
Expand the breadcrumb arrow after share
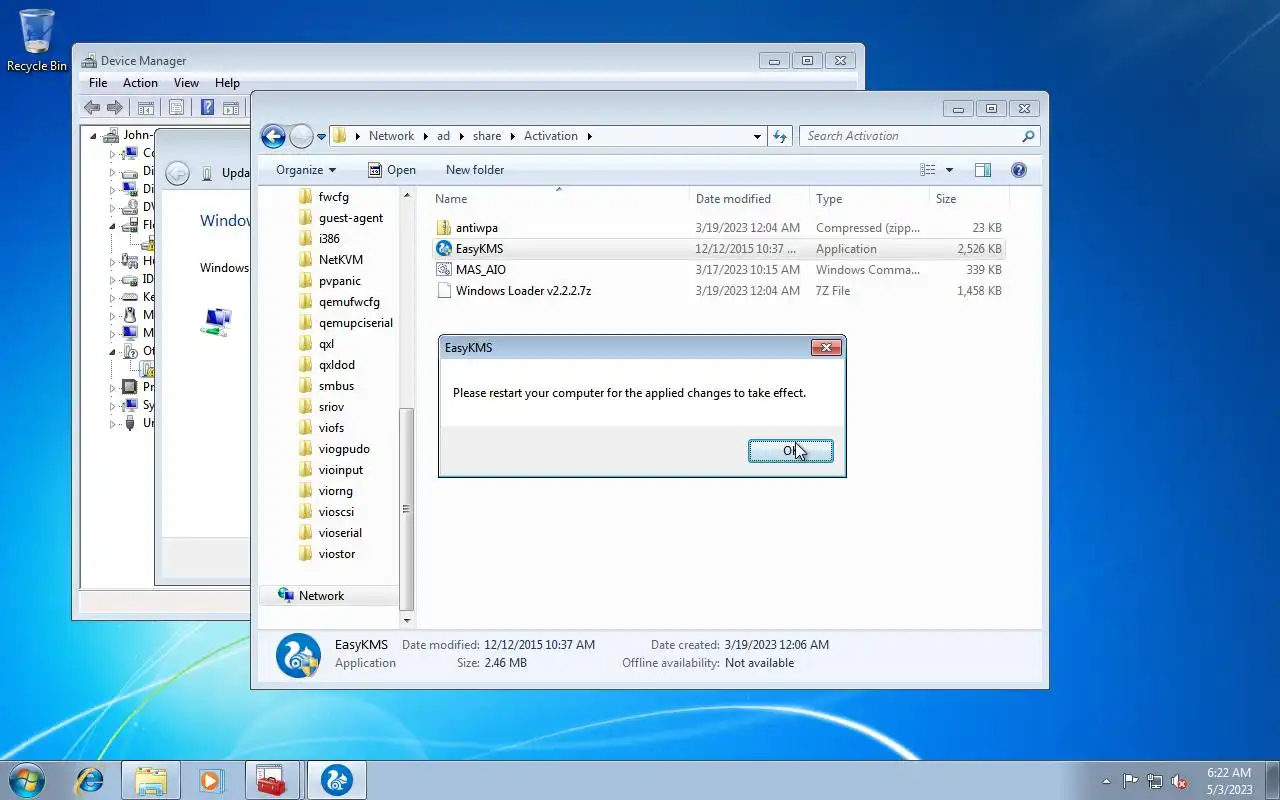(x=512, y=136)
